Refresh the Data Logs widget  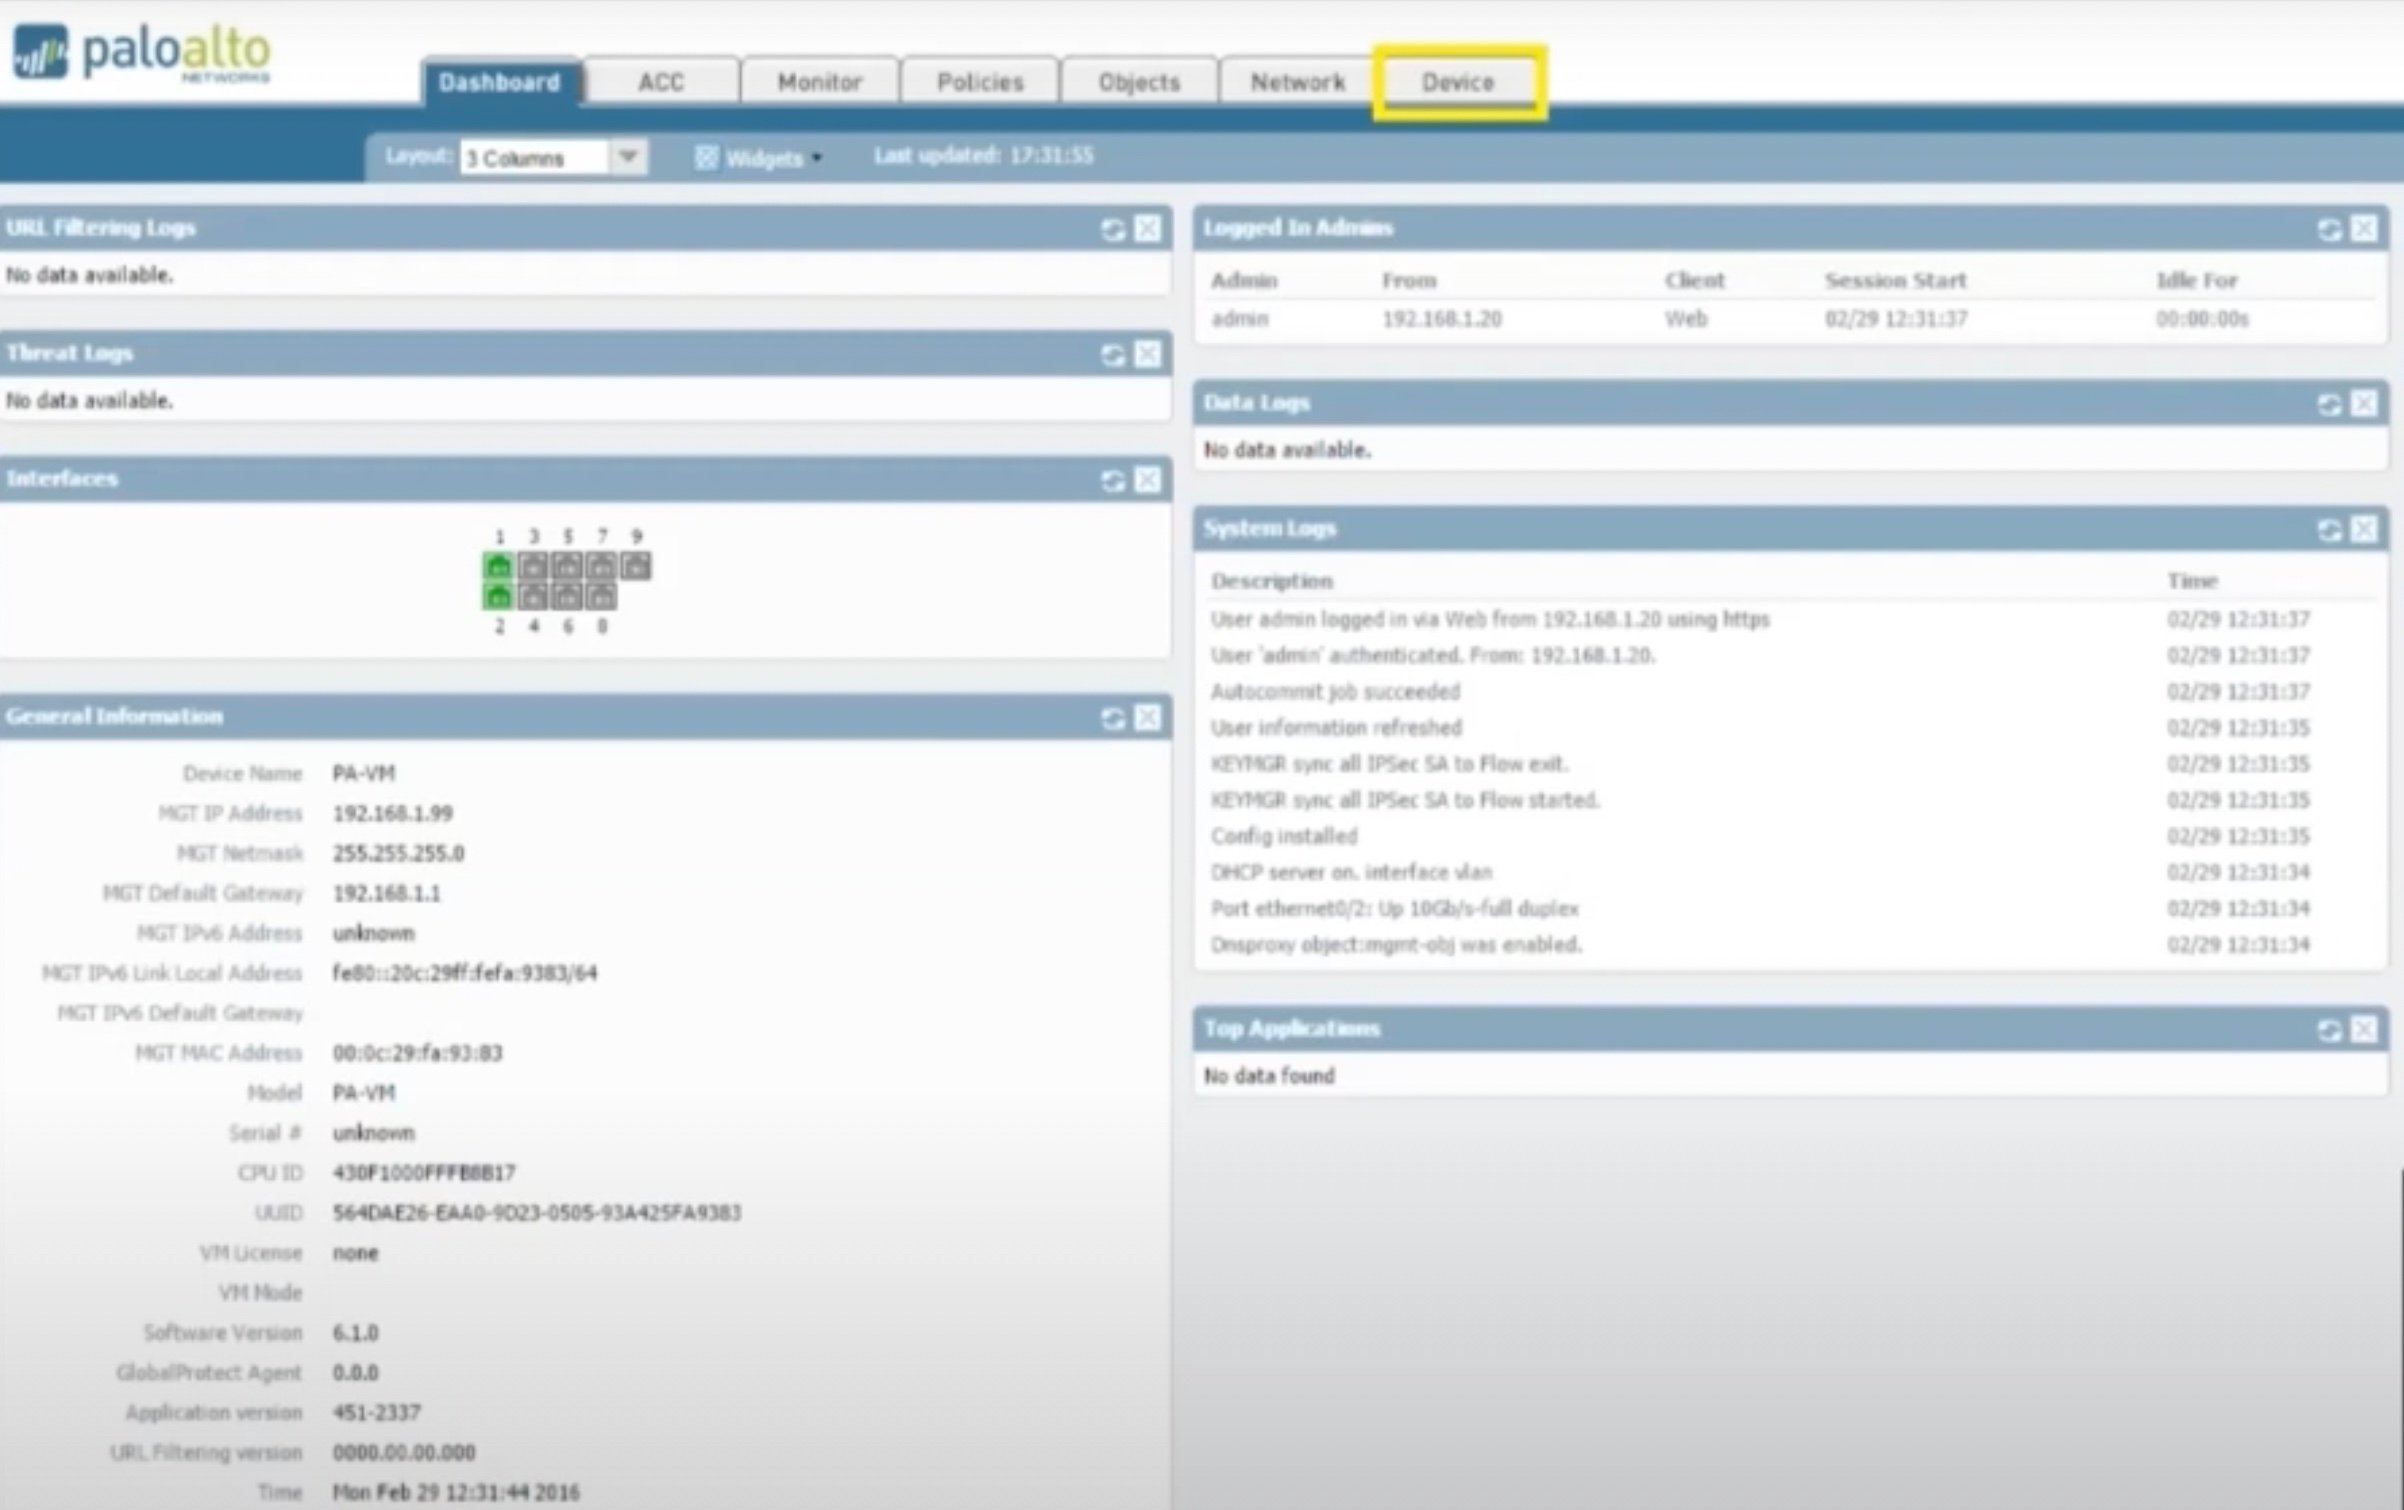pyautogui.click(x=2329, y=404)
